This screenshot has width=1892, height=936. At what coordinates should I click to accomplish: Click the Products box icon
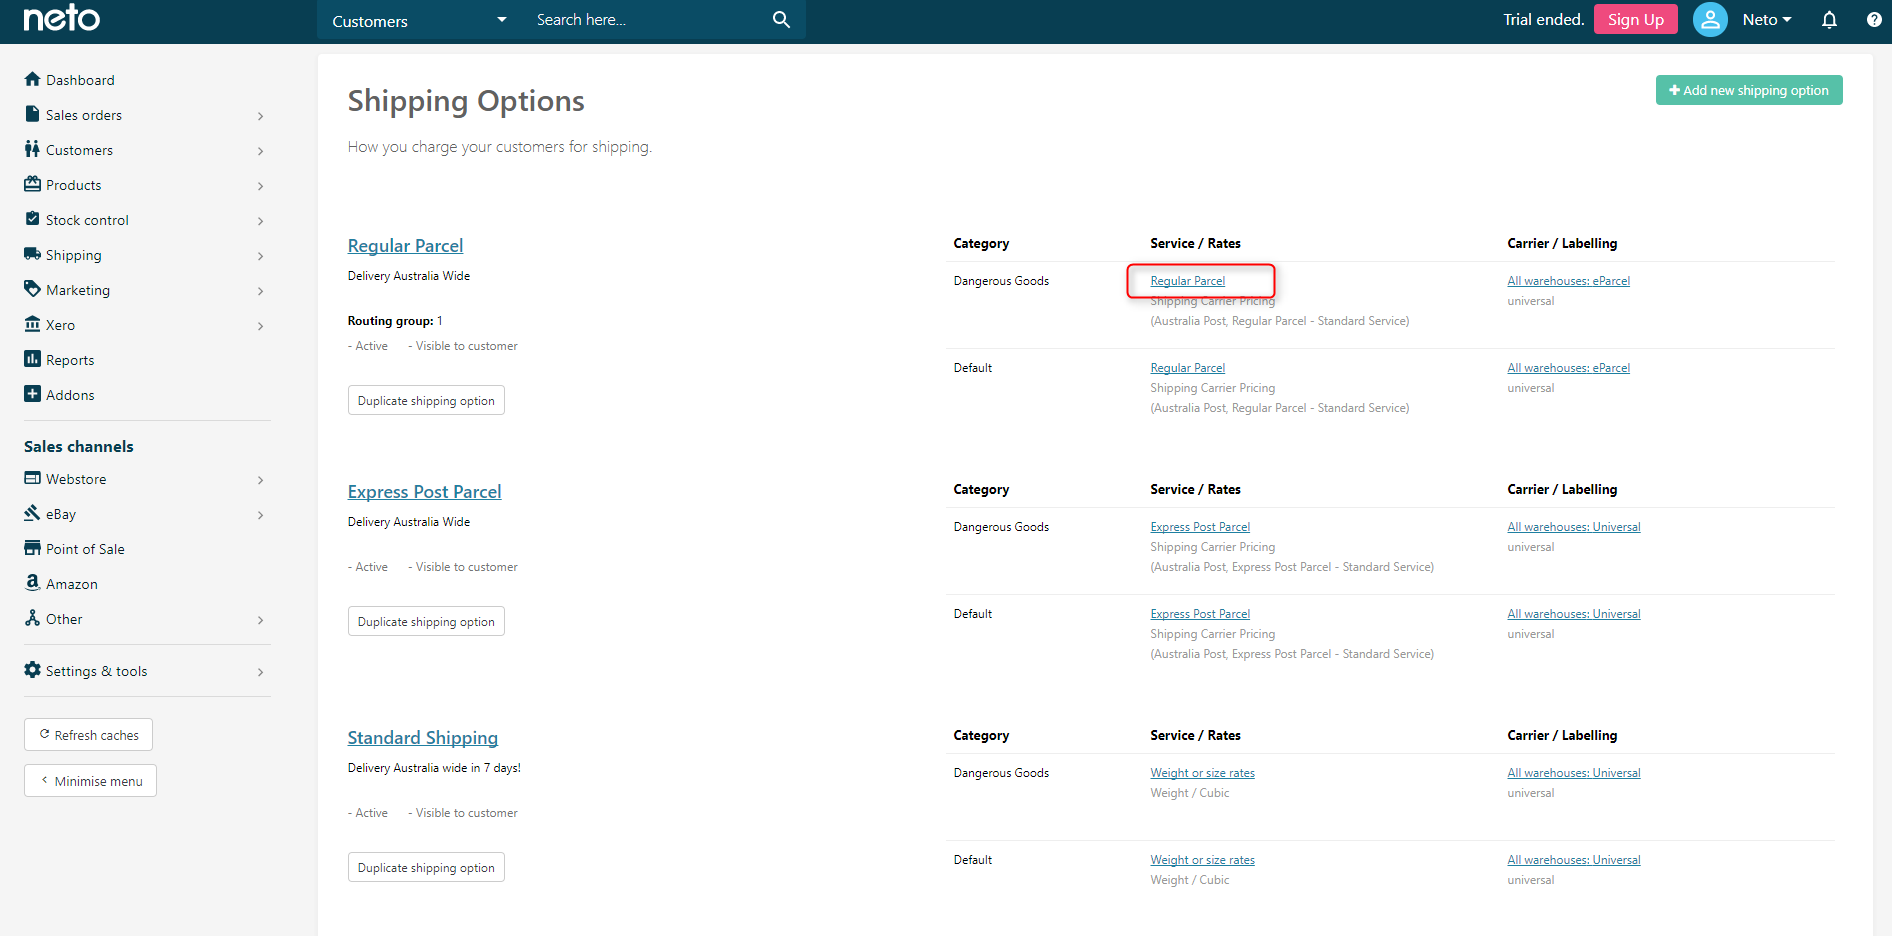point(32,184)
